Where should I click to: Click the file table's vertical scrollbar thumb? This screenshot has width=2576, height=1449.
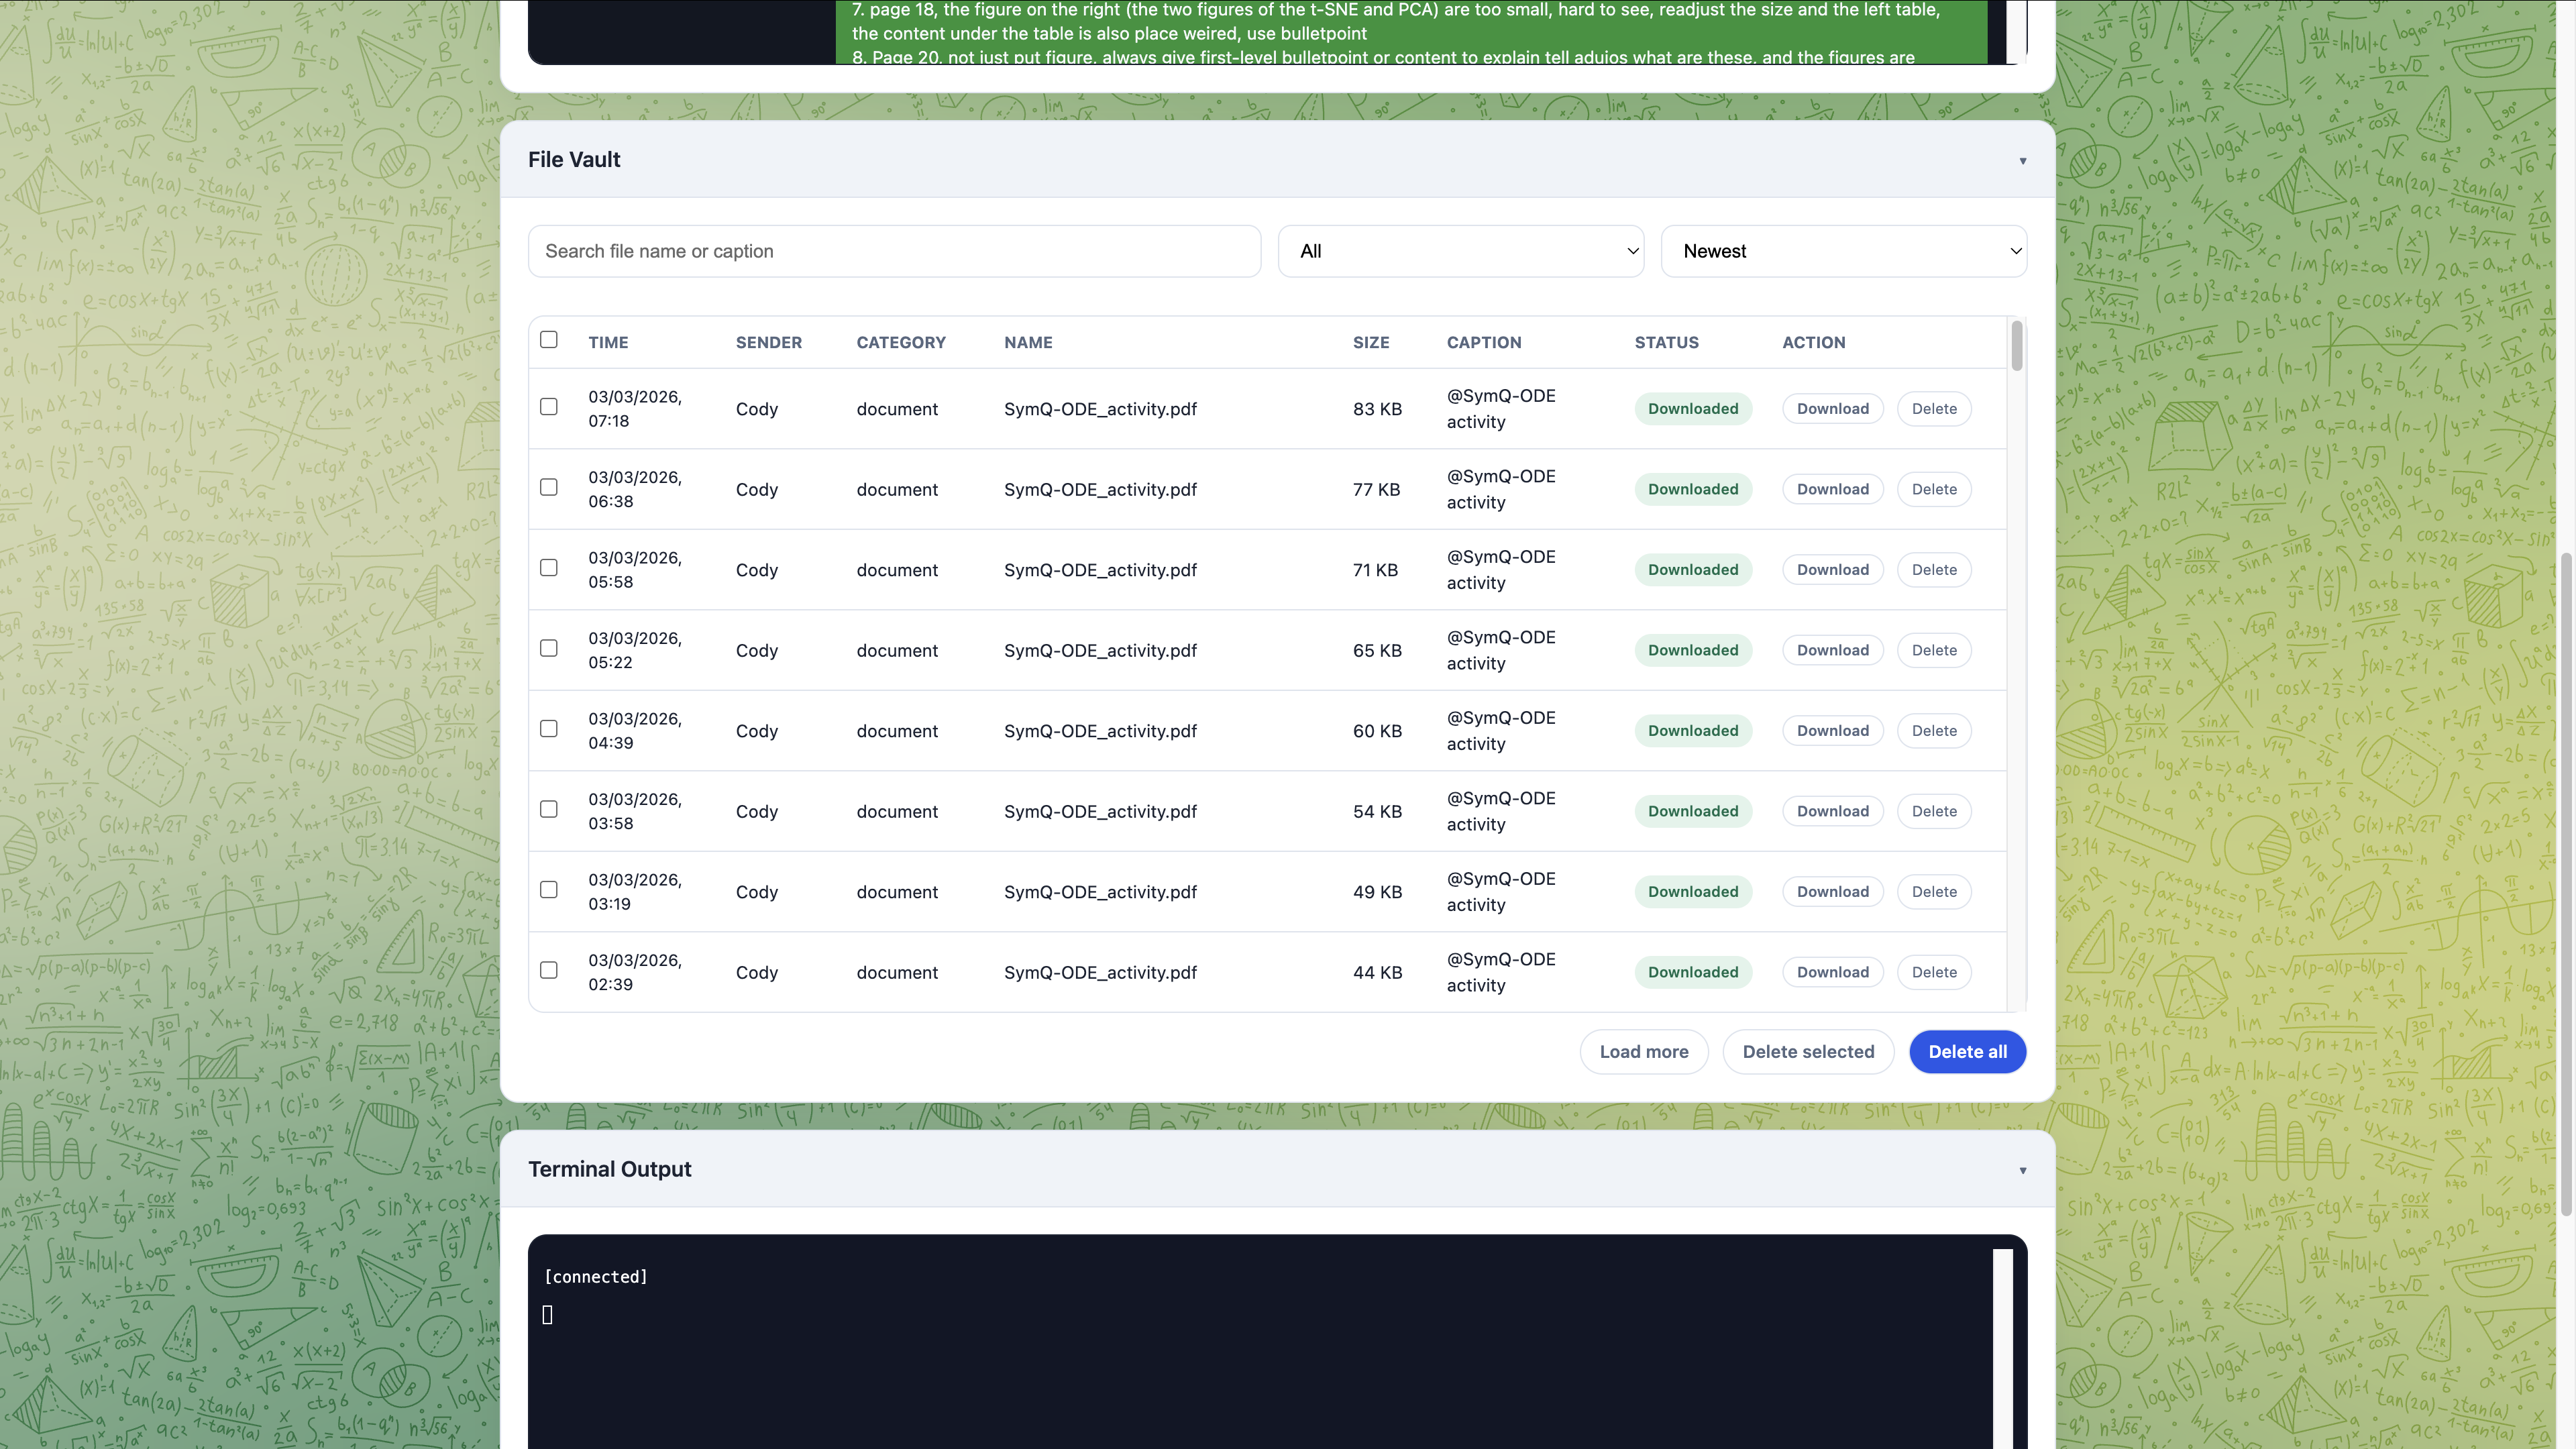pos(2017,345)
